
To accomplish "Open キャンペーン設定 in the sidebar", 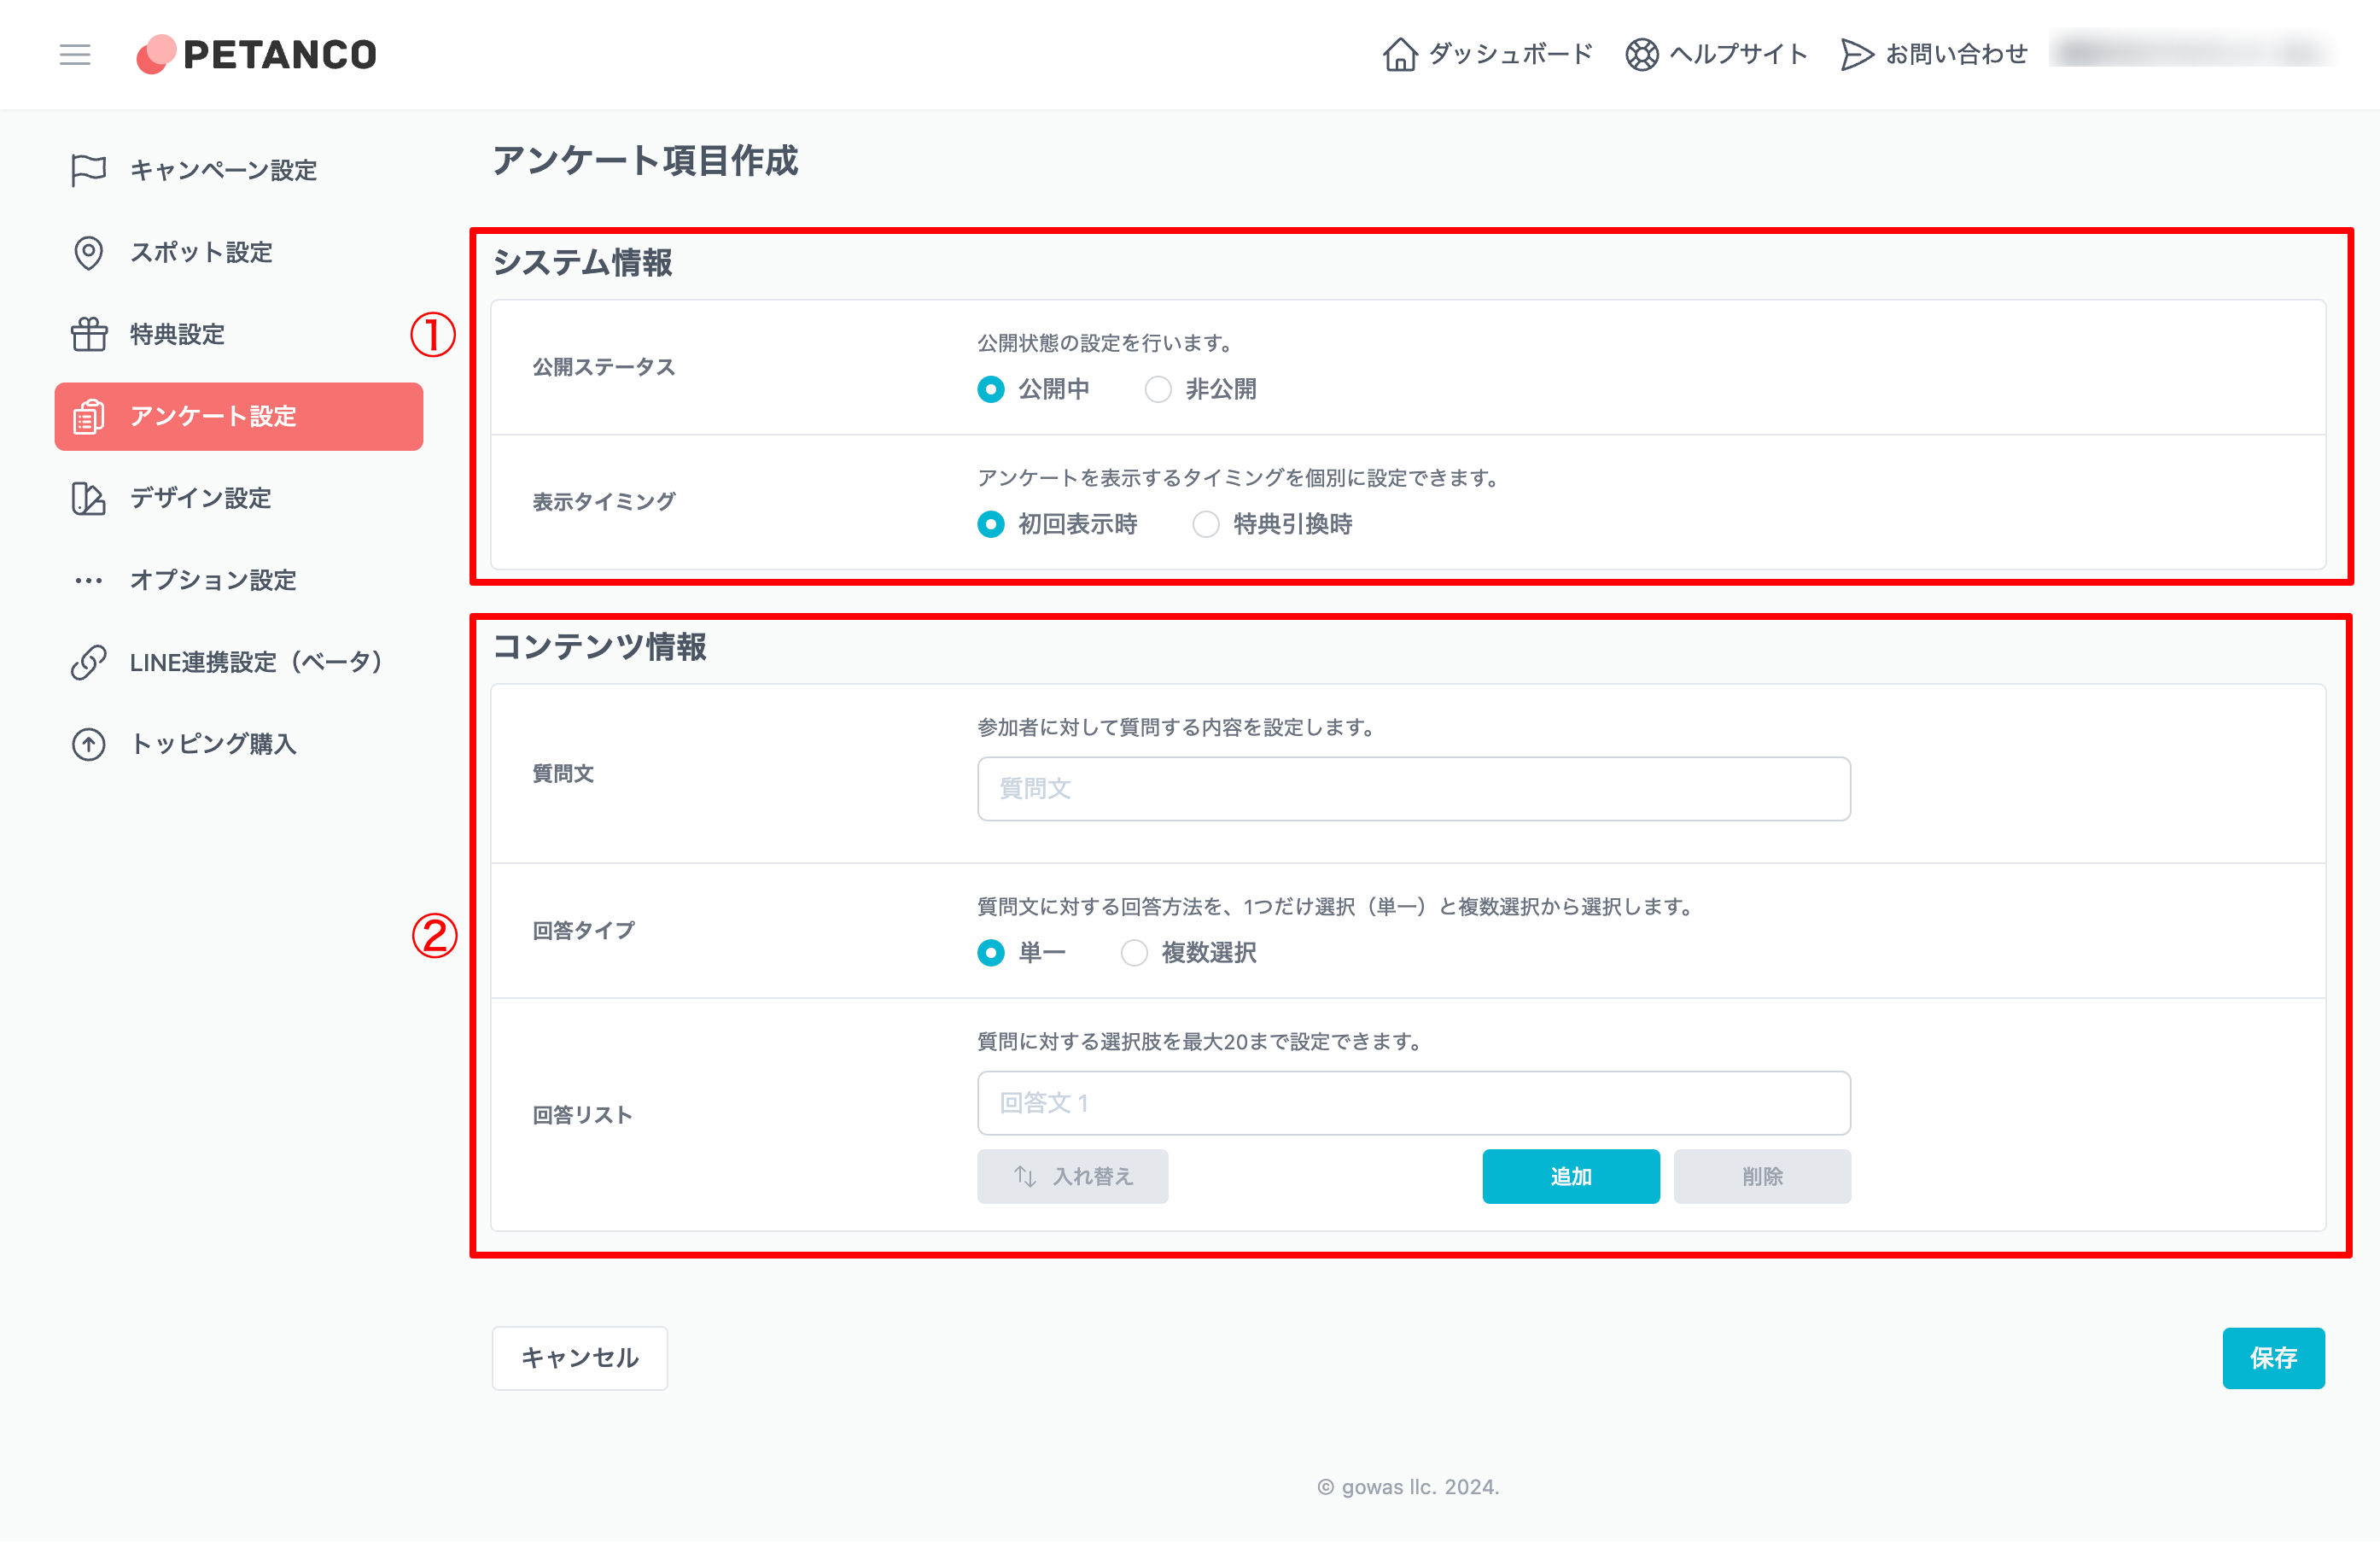I will [239, 170].
